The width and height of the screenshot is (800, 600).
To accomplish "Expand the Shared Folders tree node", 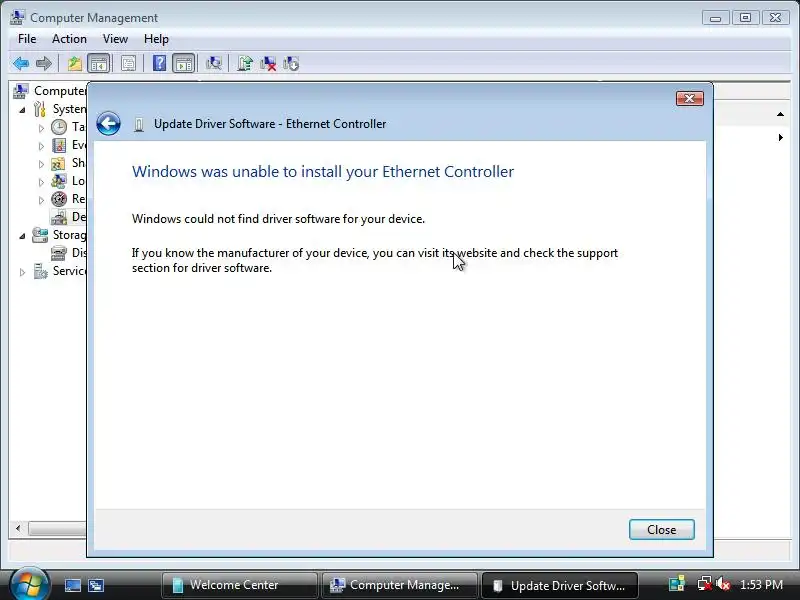I will tap(41, 164).
